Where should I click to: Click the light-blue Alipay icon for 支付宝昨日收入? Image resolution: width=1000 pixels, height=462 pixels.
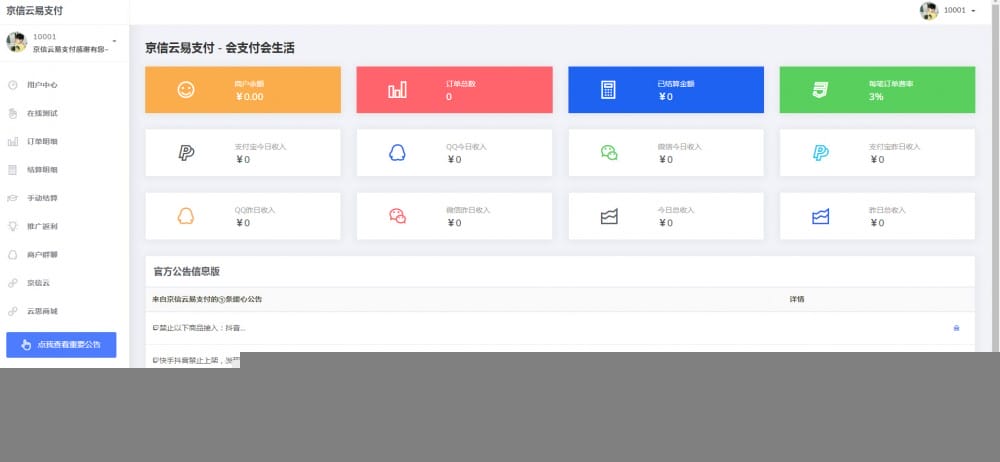821,153
